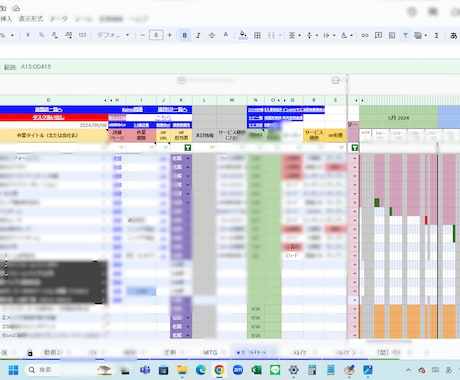
Task: Click active green filter icon in column K
Action: (x=188, y=147)
